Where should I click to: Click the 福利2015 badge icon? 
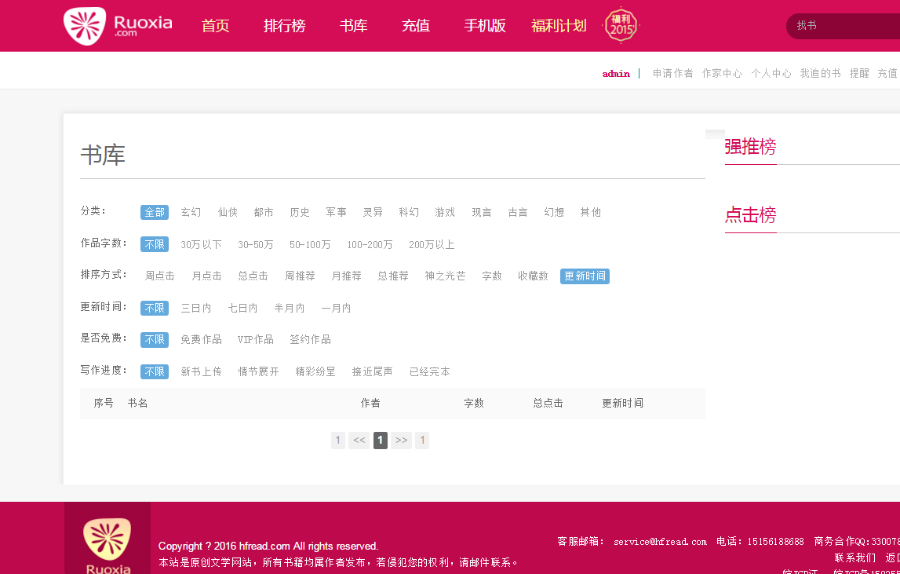pos(620,25)
